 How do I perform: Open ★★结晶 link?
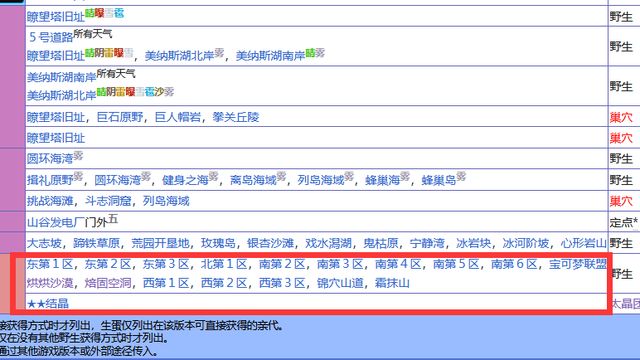tap(48, 304)
